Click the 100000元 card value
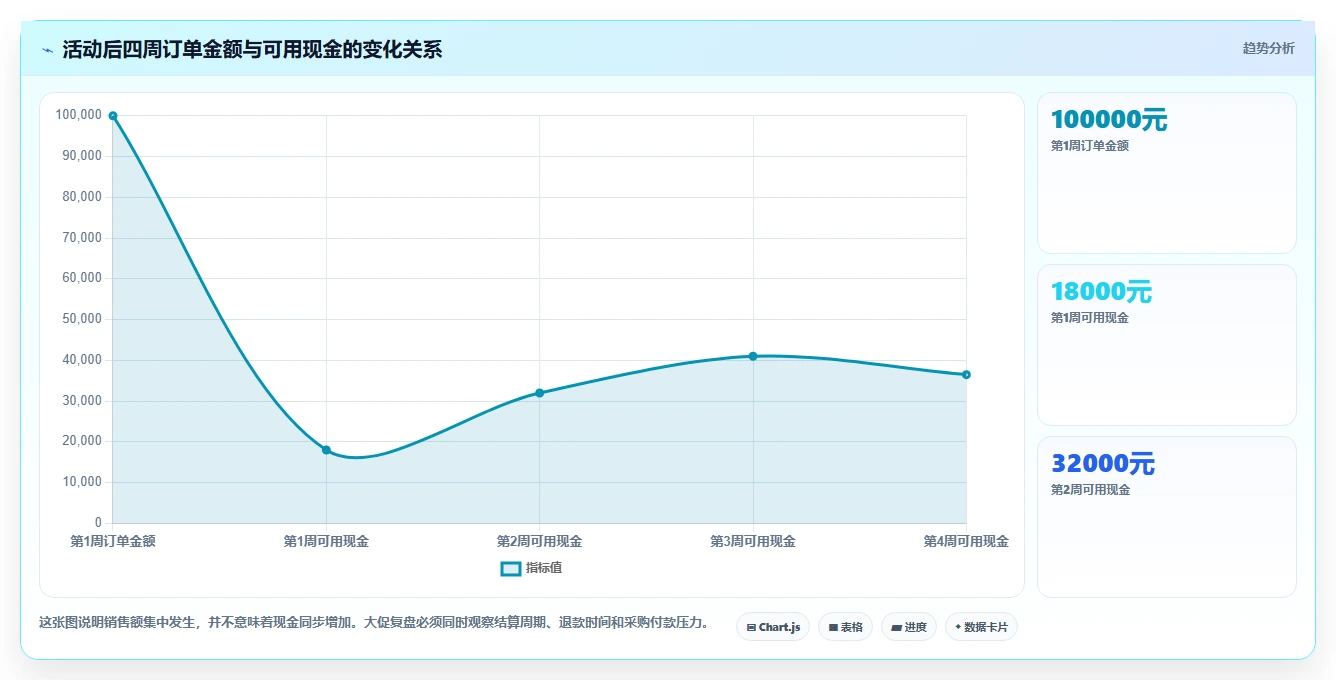1336x680 pixels. tap(1109, 120)
